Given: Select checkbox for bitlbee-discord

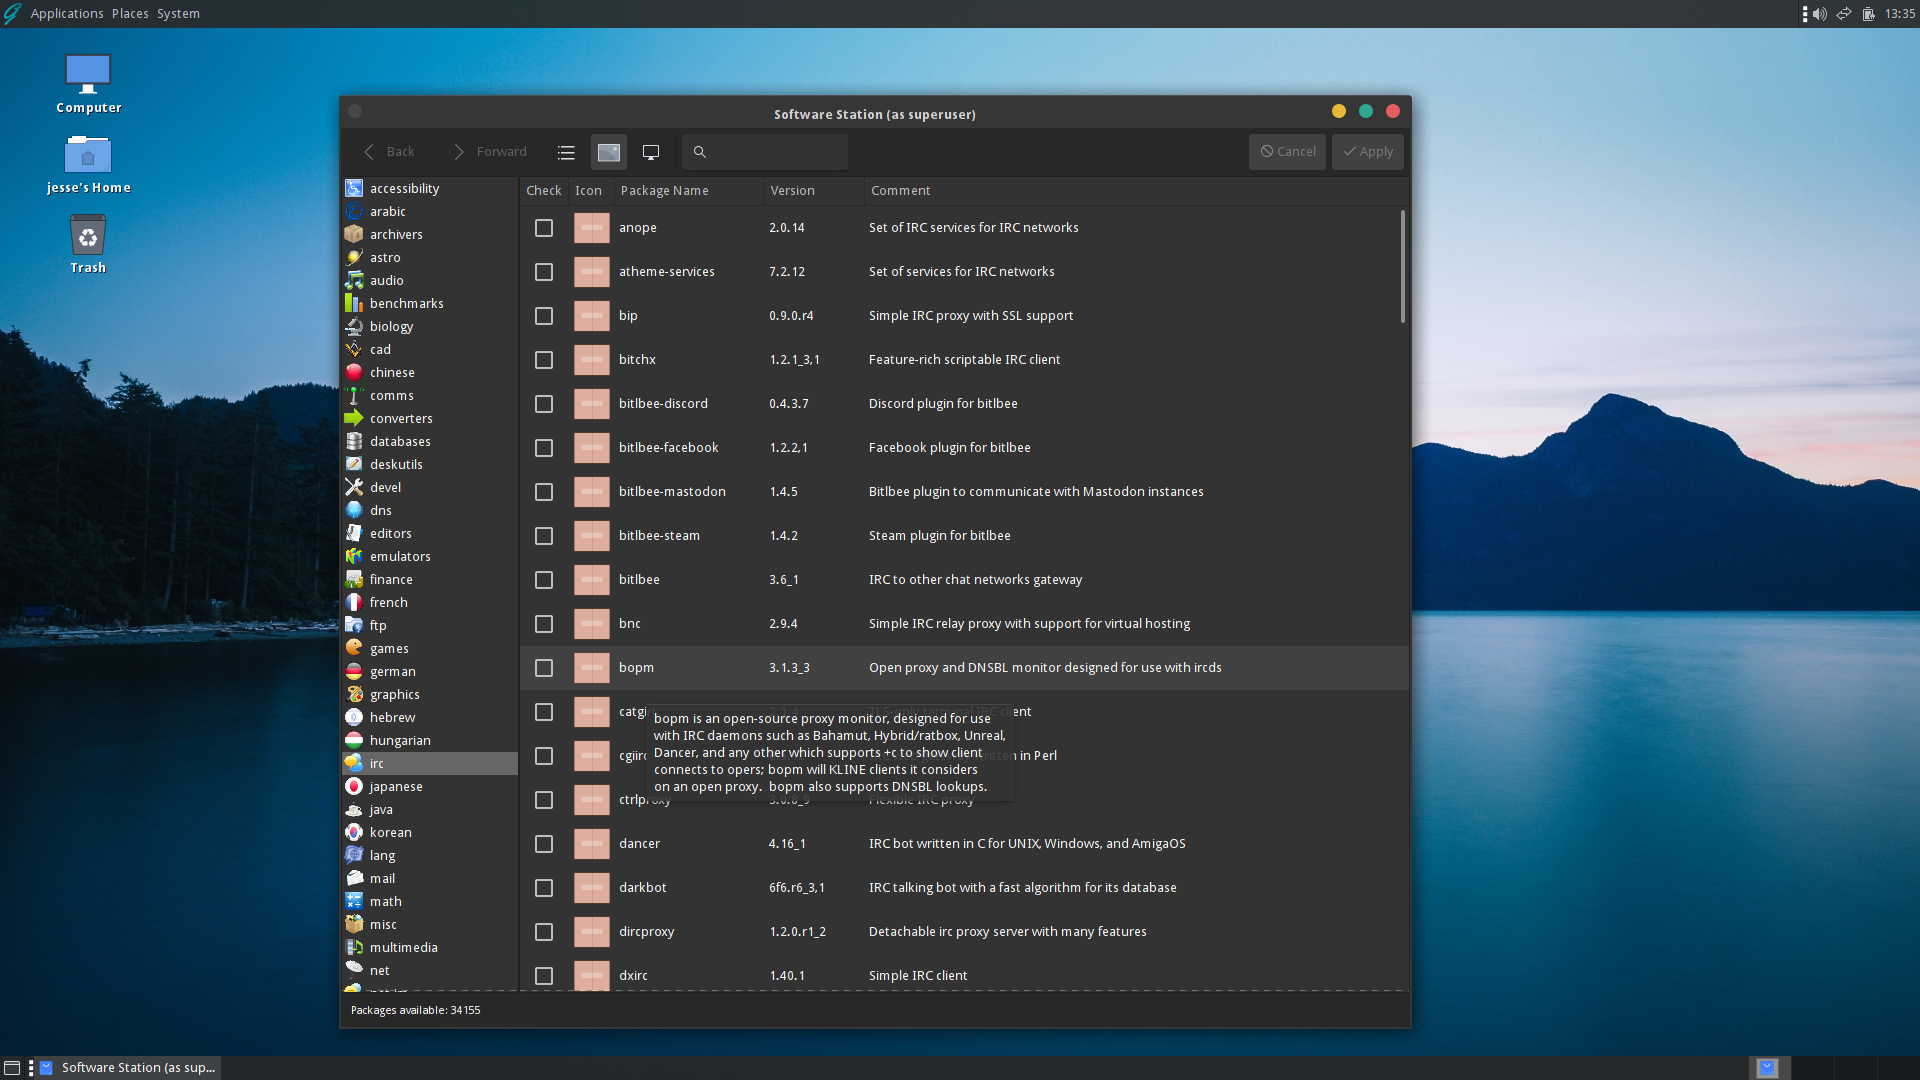Looking at the screenshot, I should pyautogui.click(x=544, y=404).
